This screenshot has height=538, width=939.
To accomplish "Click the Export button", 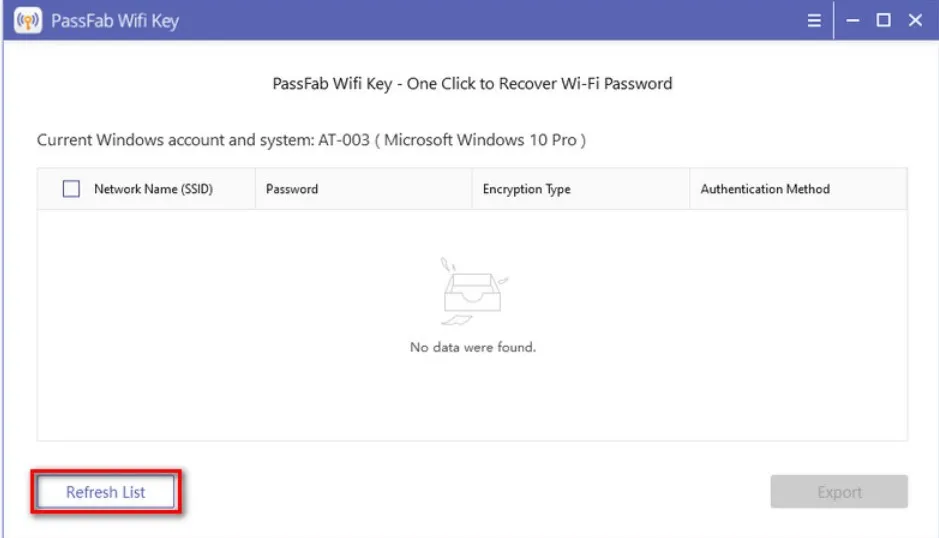I will pos(839,492).
